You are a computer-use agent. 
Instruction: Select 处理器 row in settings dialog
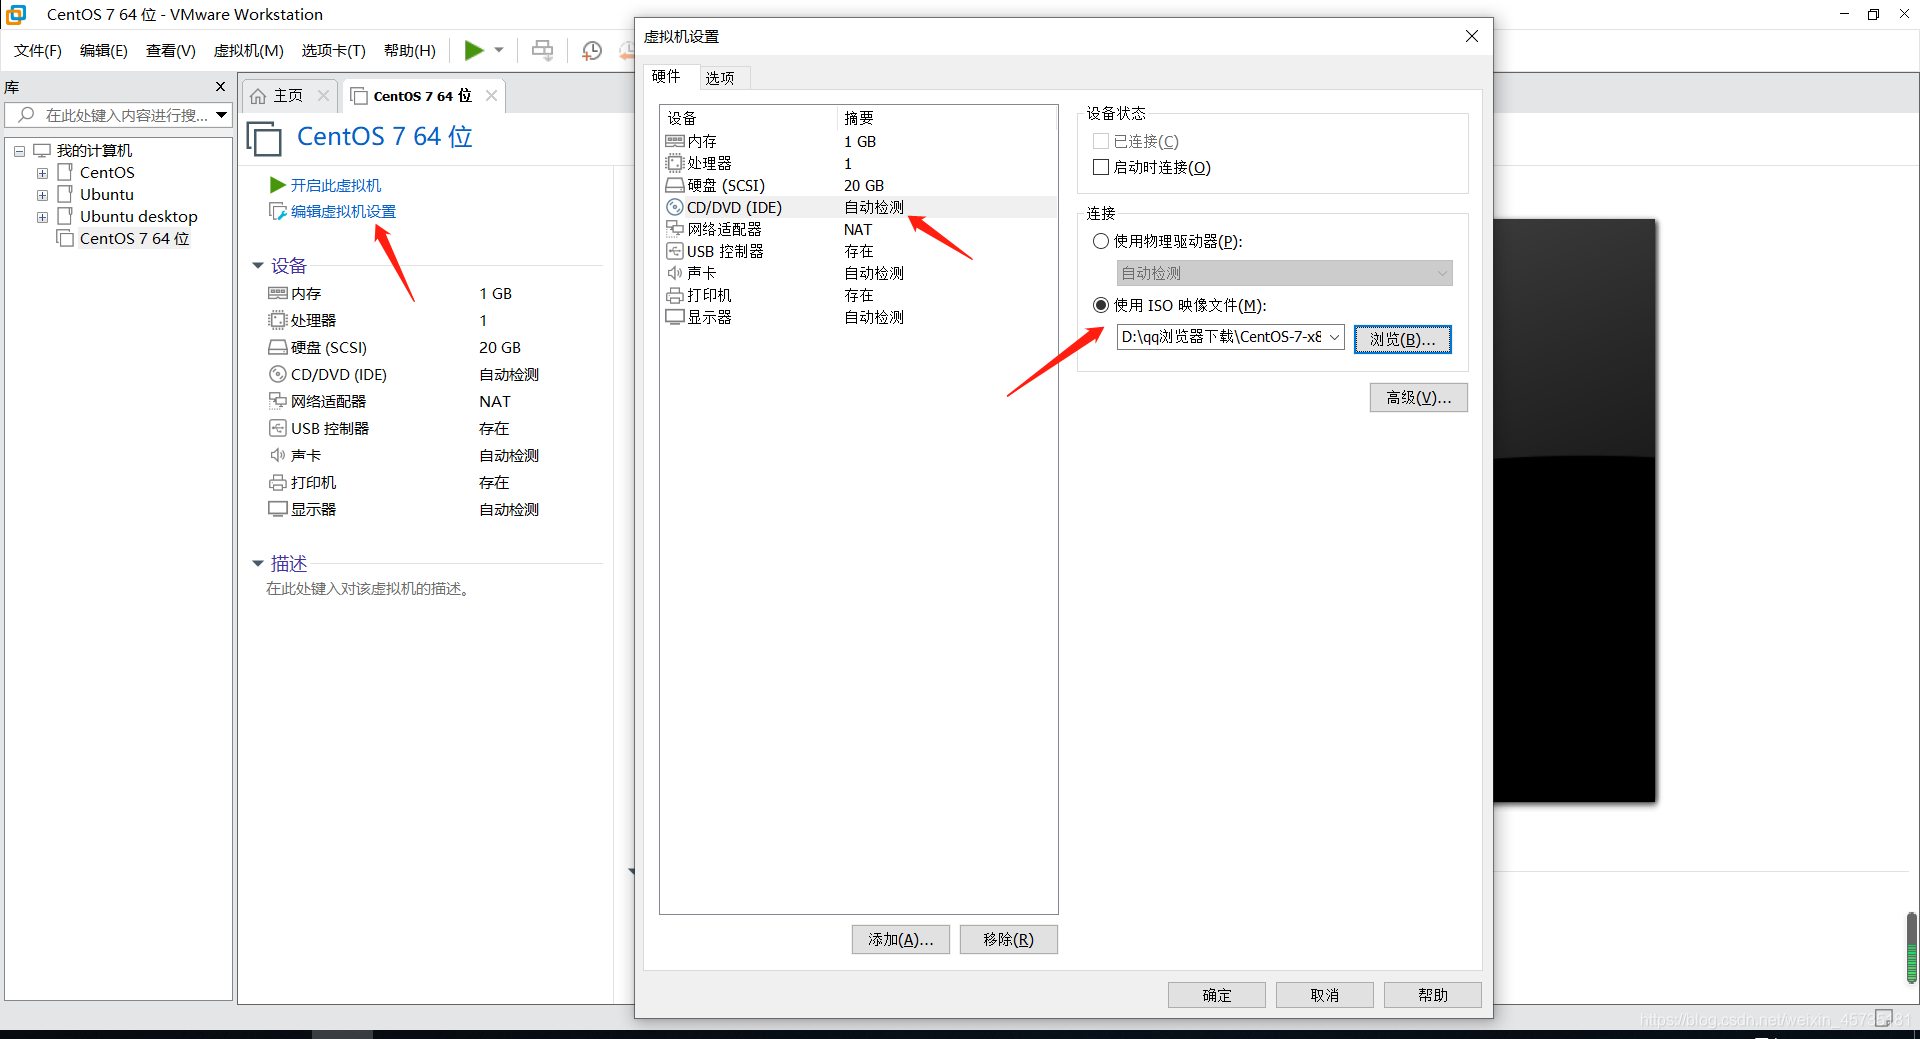click(x=858, y=164)
